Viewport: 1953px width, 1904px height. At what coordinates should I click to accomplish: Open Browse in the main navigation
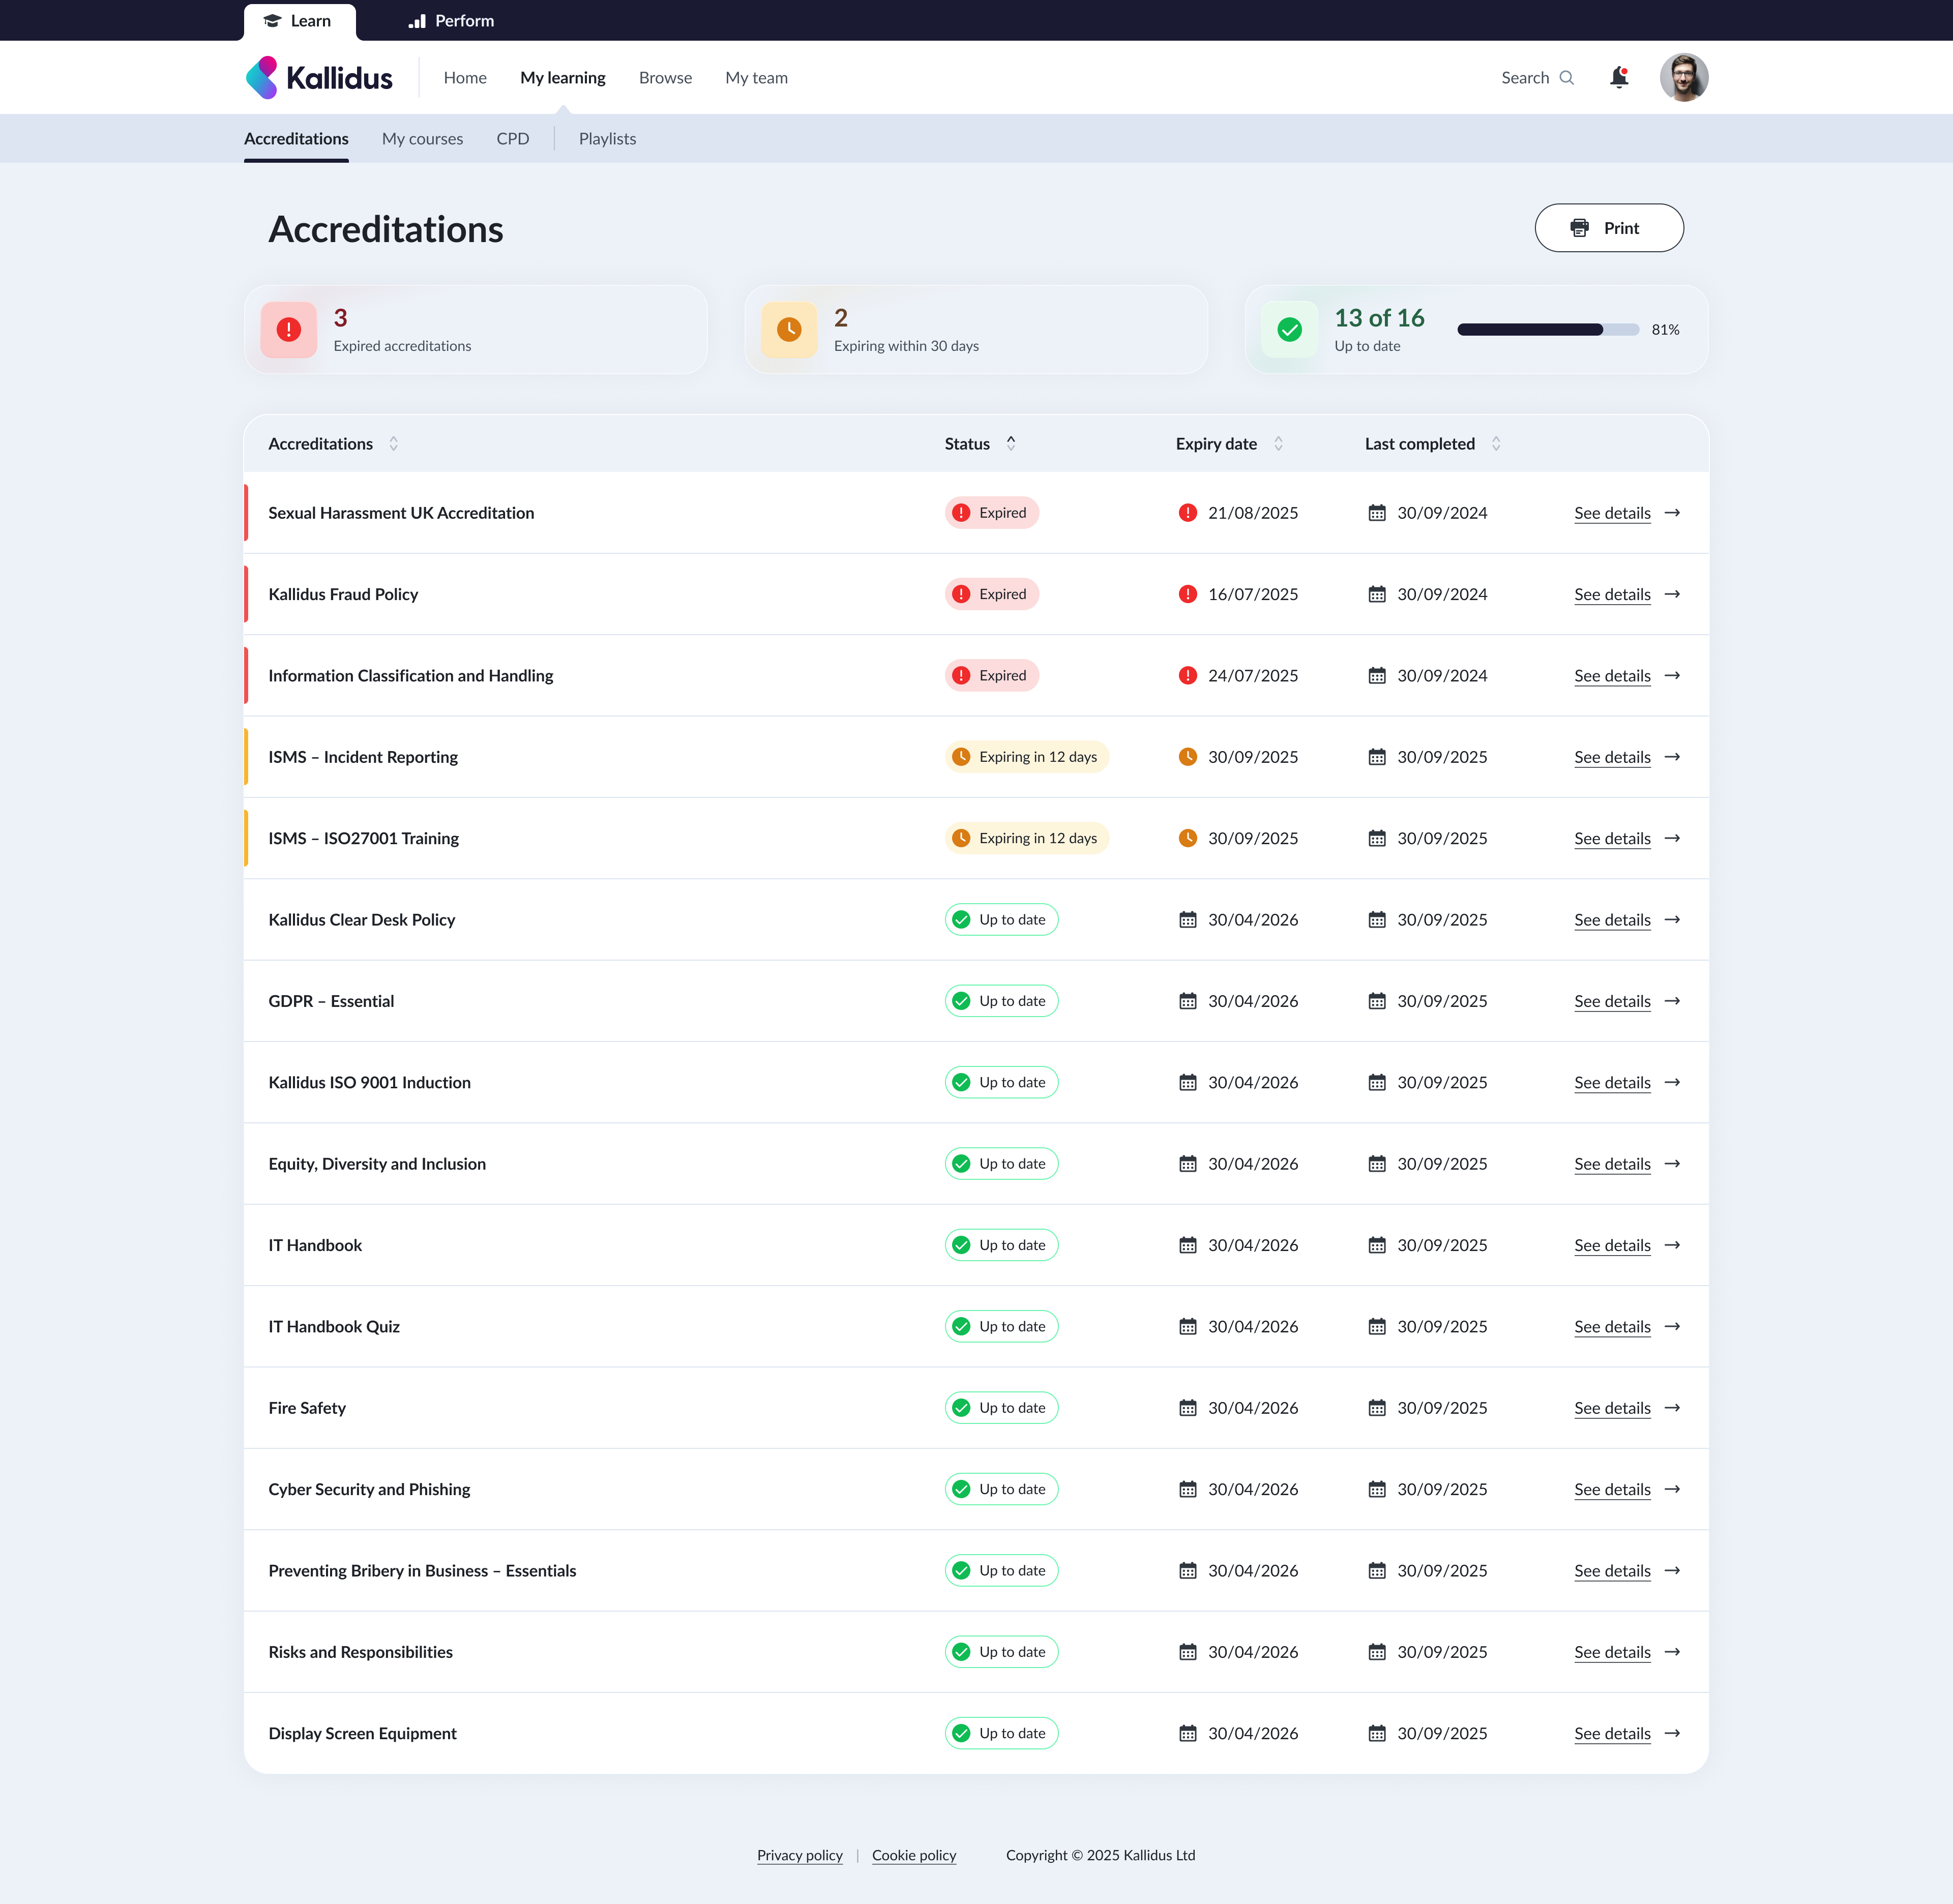(x=665, y=78)
